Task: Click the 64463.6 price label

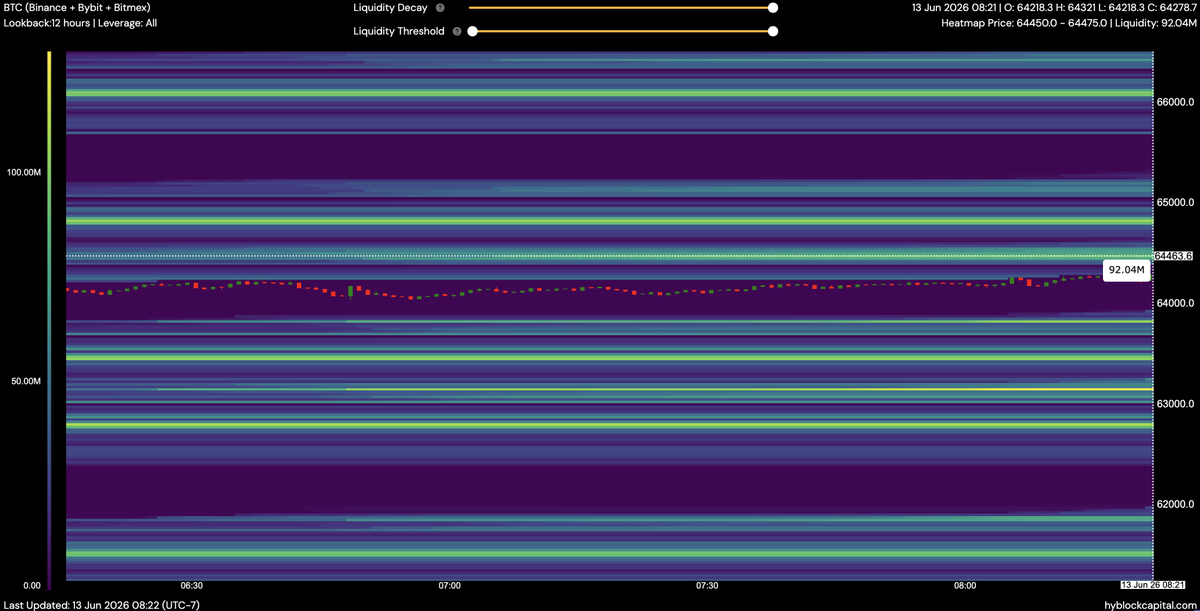Action: [x=1173, y=256]
